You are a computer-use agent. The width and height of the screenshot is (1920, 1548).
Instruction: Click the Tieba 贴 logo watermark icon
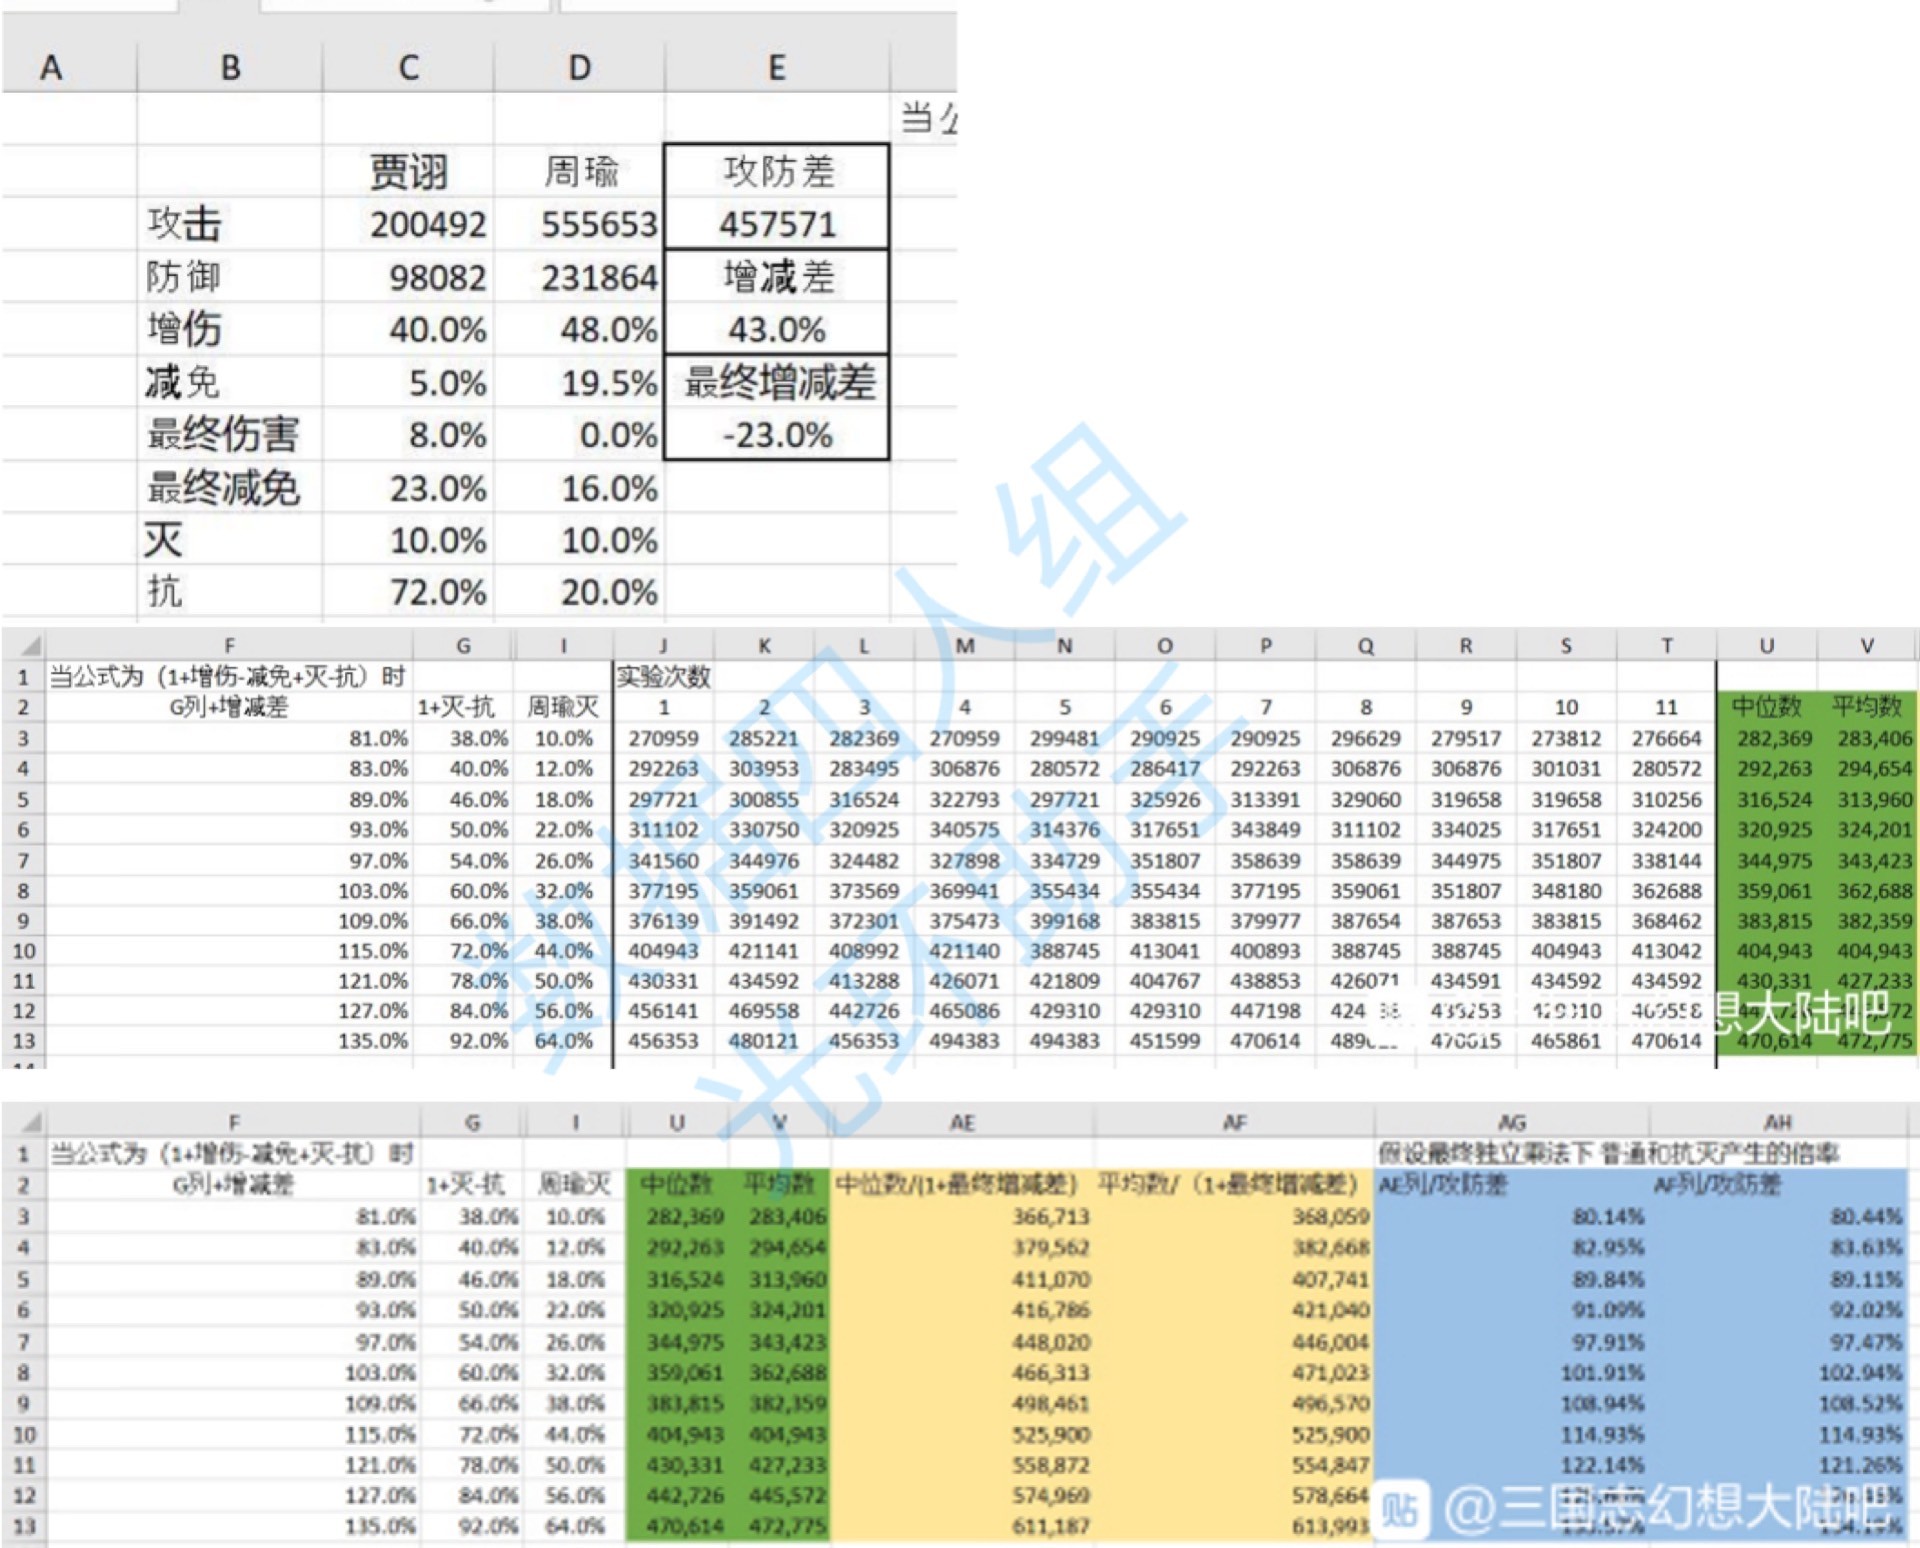(x=1401, y=1507)
